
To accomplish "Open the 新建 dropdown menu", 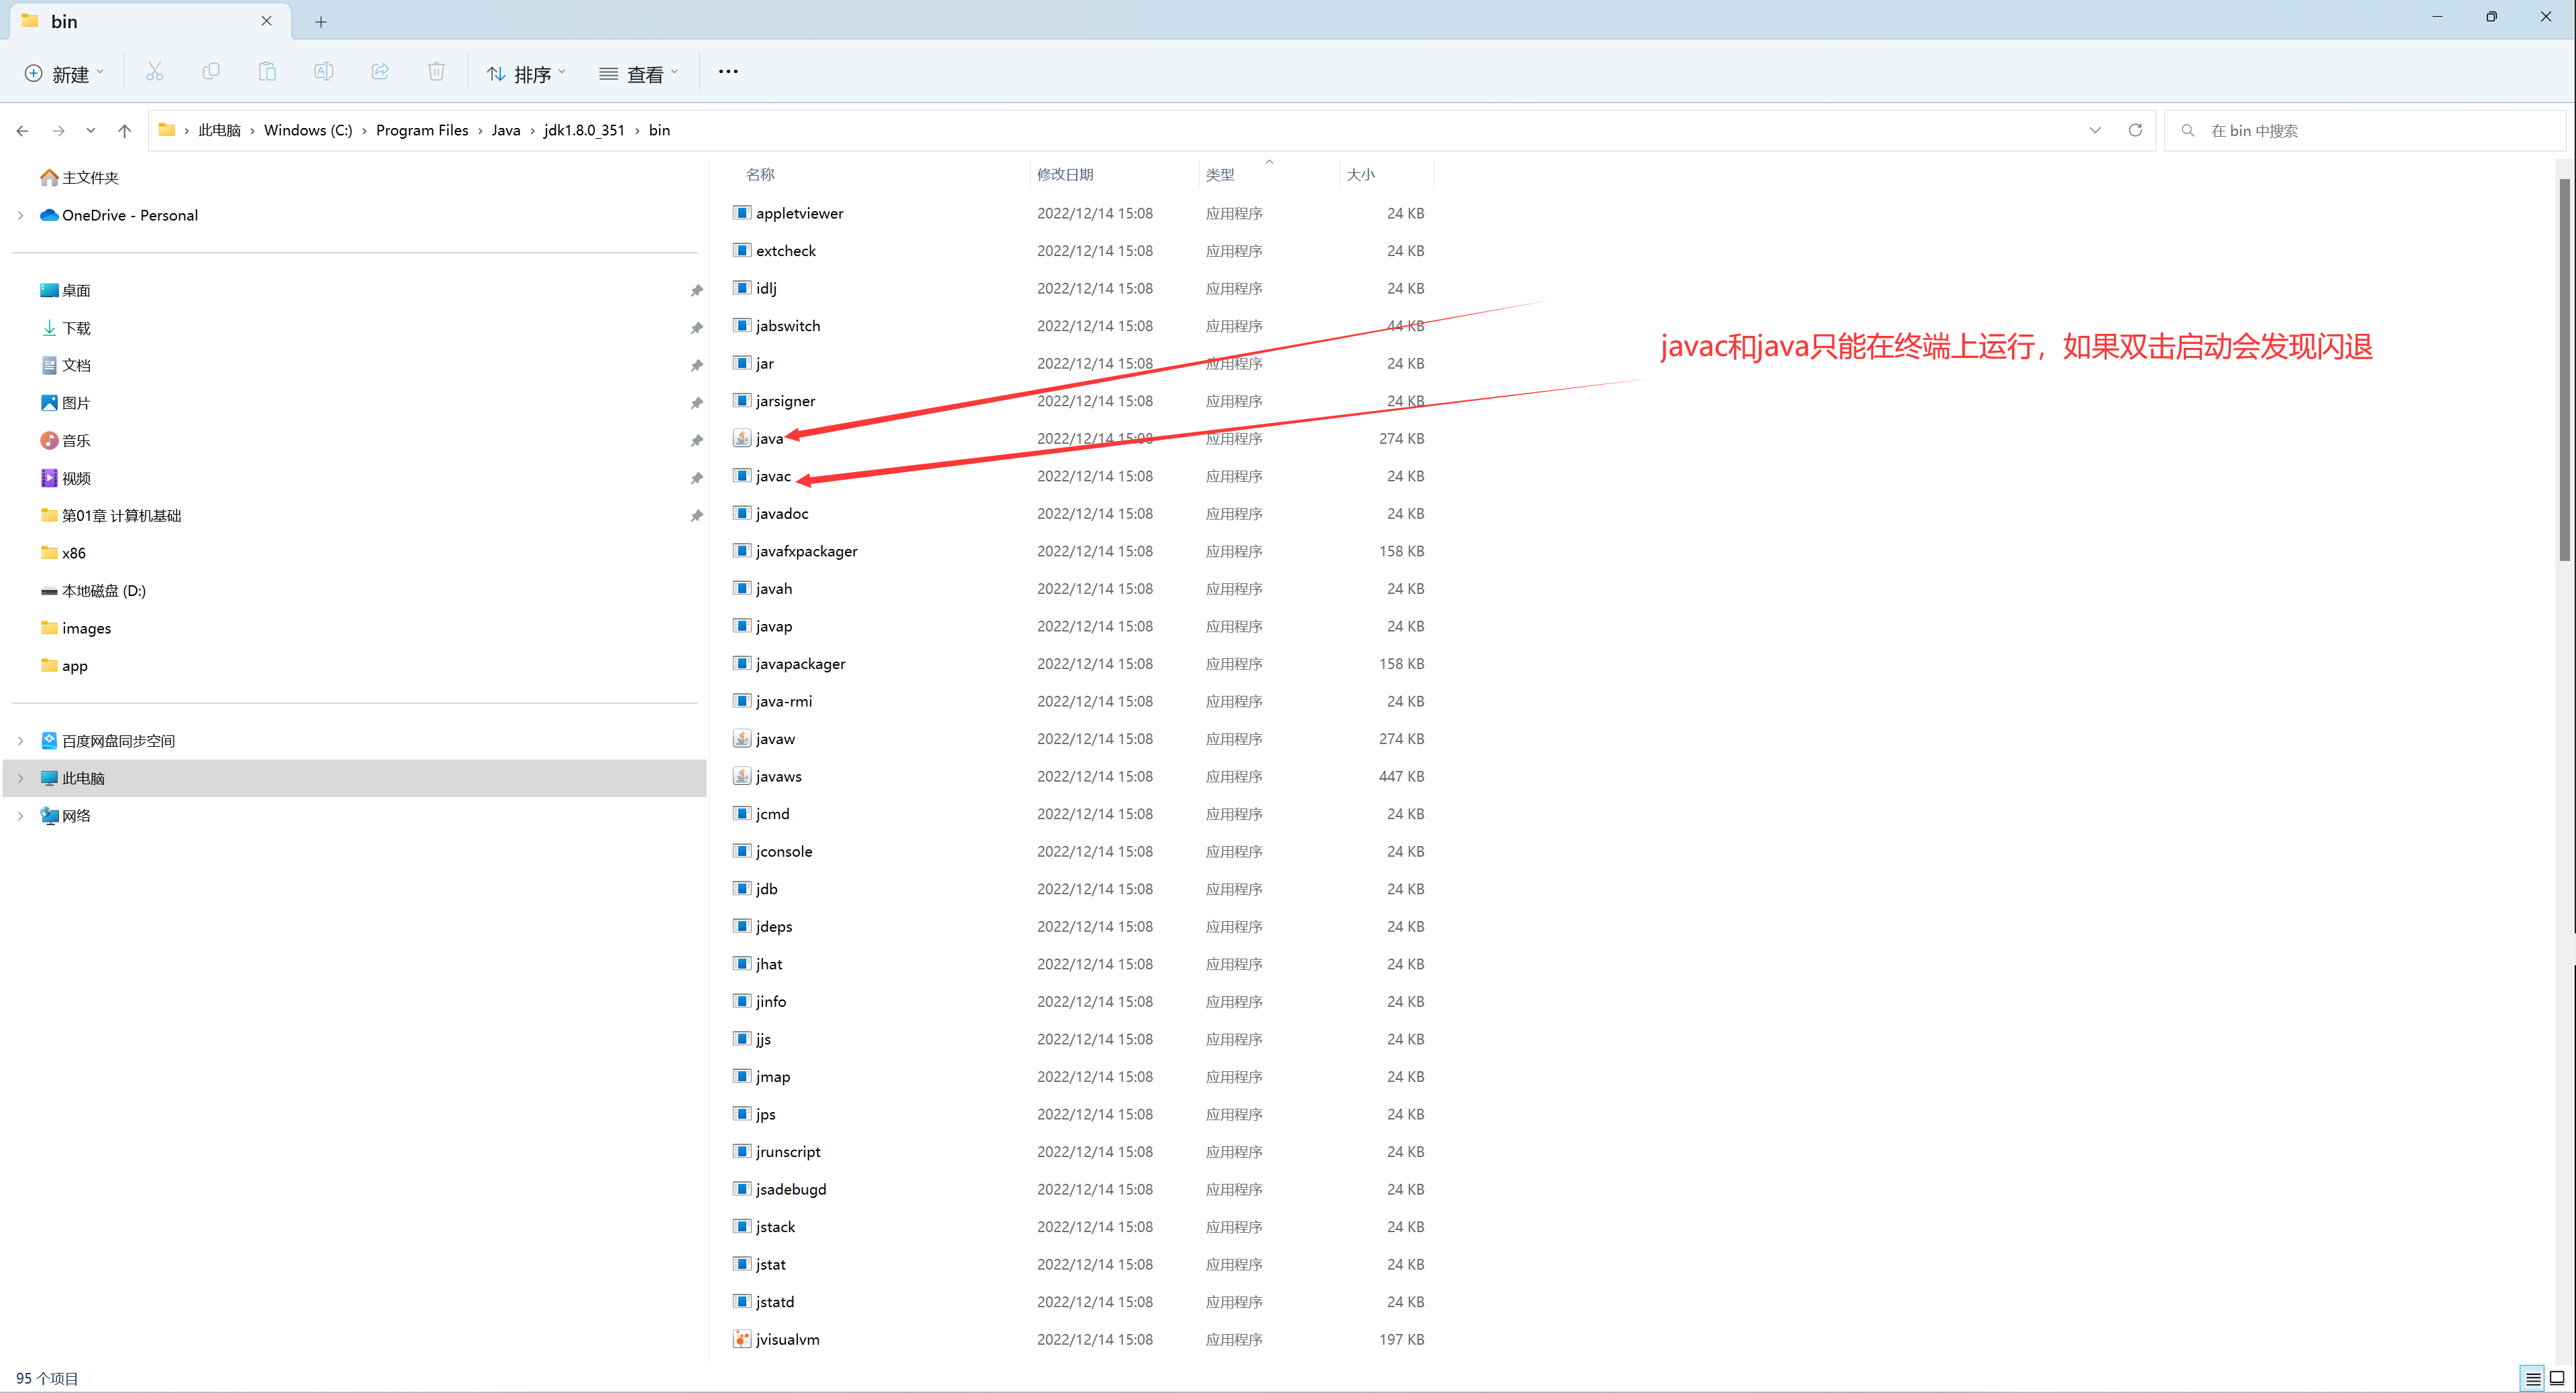I will coord(64,74).
